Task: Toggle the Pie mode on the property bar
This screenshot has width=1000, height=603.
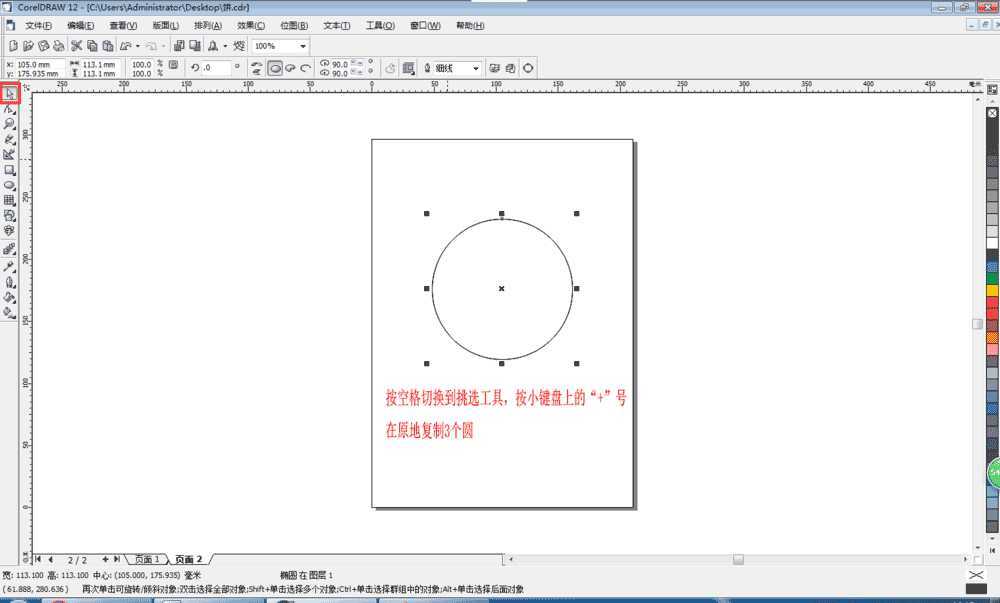Action: 292,68
